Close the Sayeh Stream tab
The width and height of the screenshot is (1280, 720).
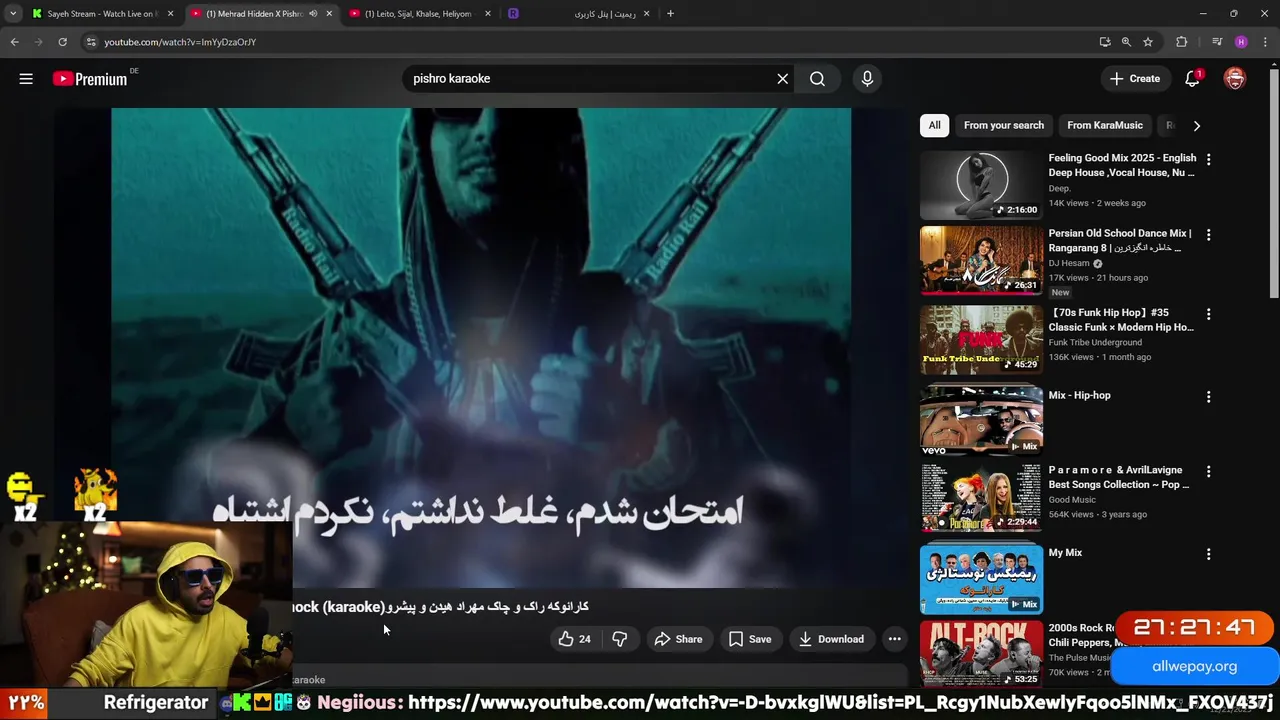click(x=170, y=14)
